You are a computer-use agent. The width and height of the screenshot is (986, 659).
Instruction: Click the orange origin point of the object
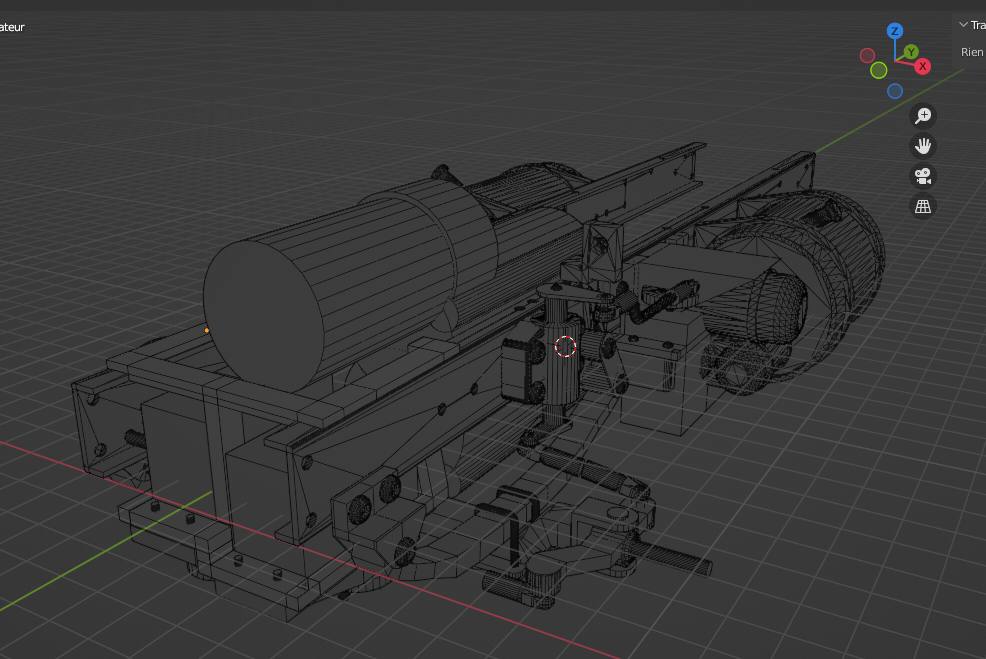point(207,330)
